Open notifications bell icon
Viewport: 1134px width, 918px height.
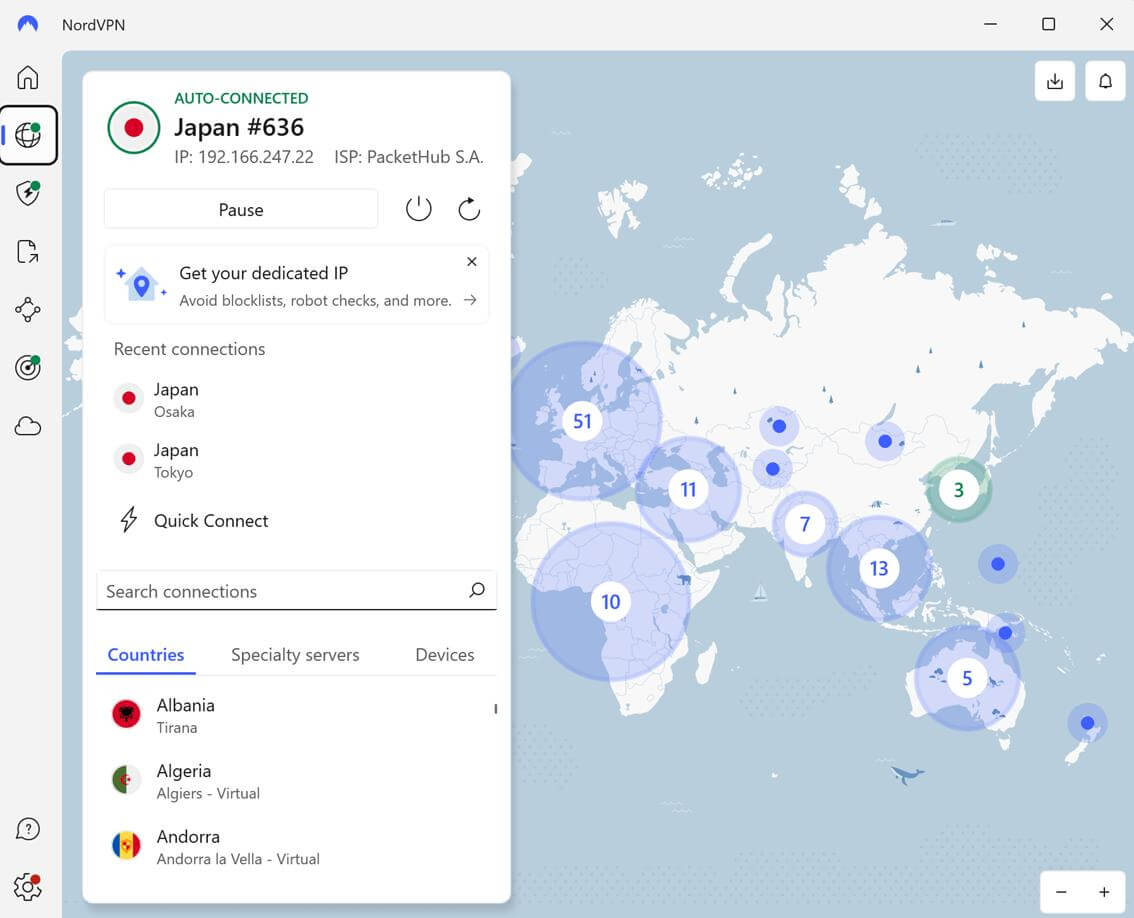point(1105,81)
